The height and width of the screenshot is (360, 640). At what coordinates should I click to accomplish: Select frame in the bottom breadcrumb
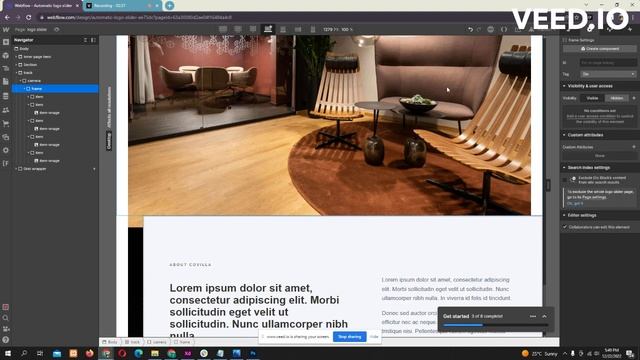tap(182, 342)
